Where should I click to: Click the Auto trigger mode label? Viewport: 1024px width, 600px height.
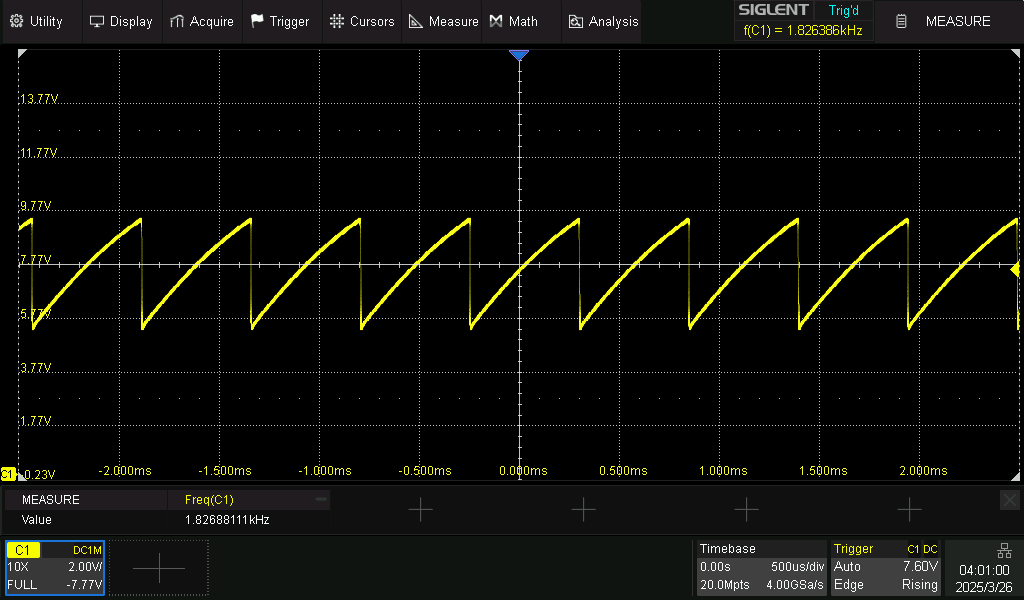847,567
